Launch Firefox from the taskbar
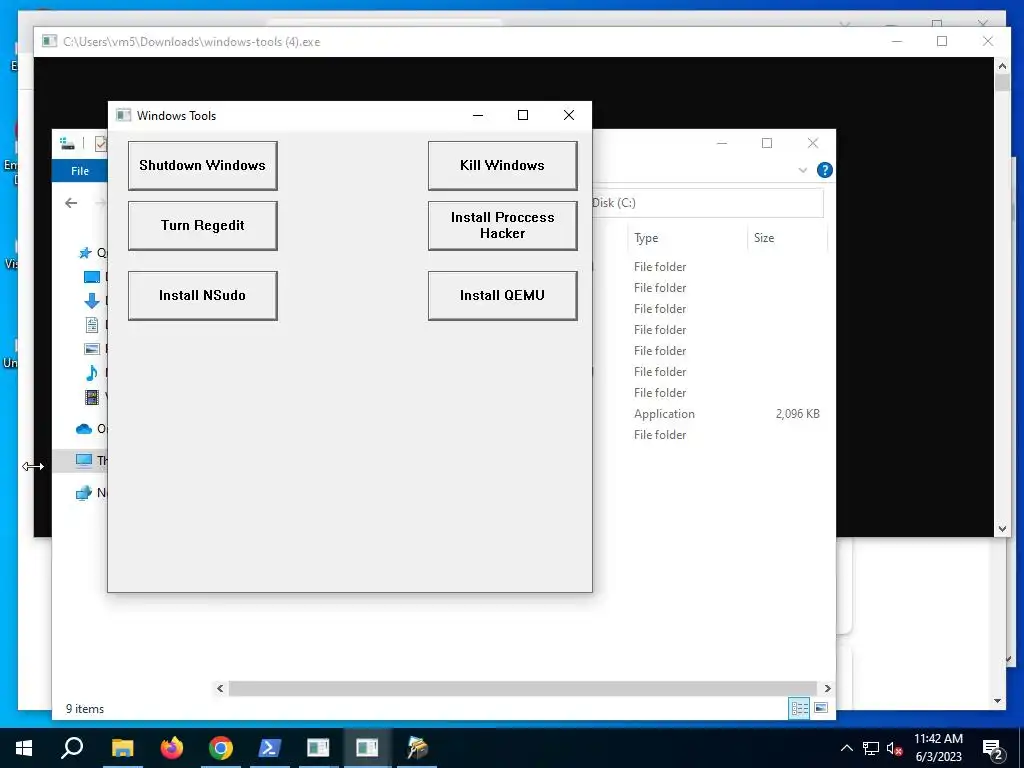The image size is (1024, 768). point(172,748)
